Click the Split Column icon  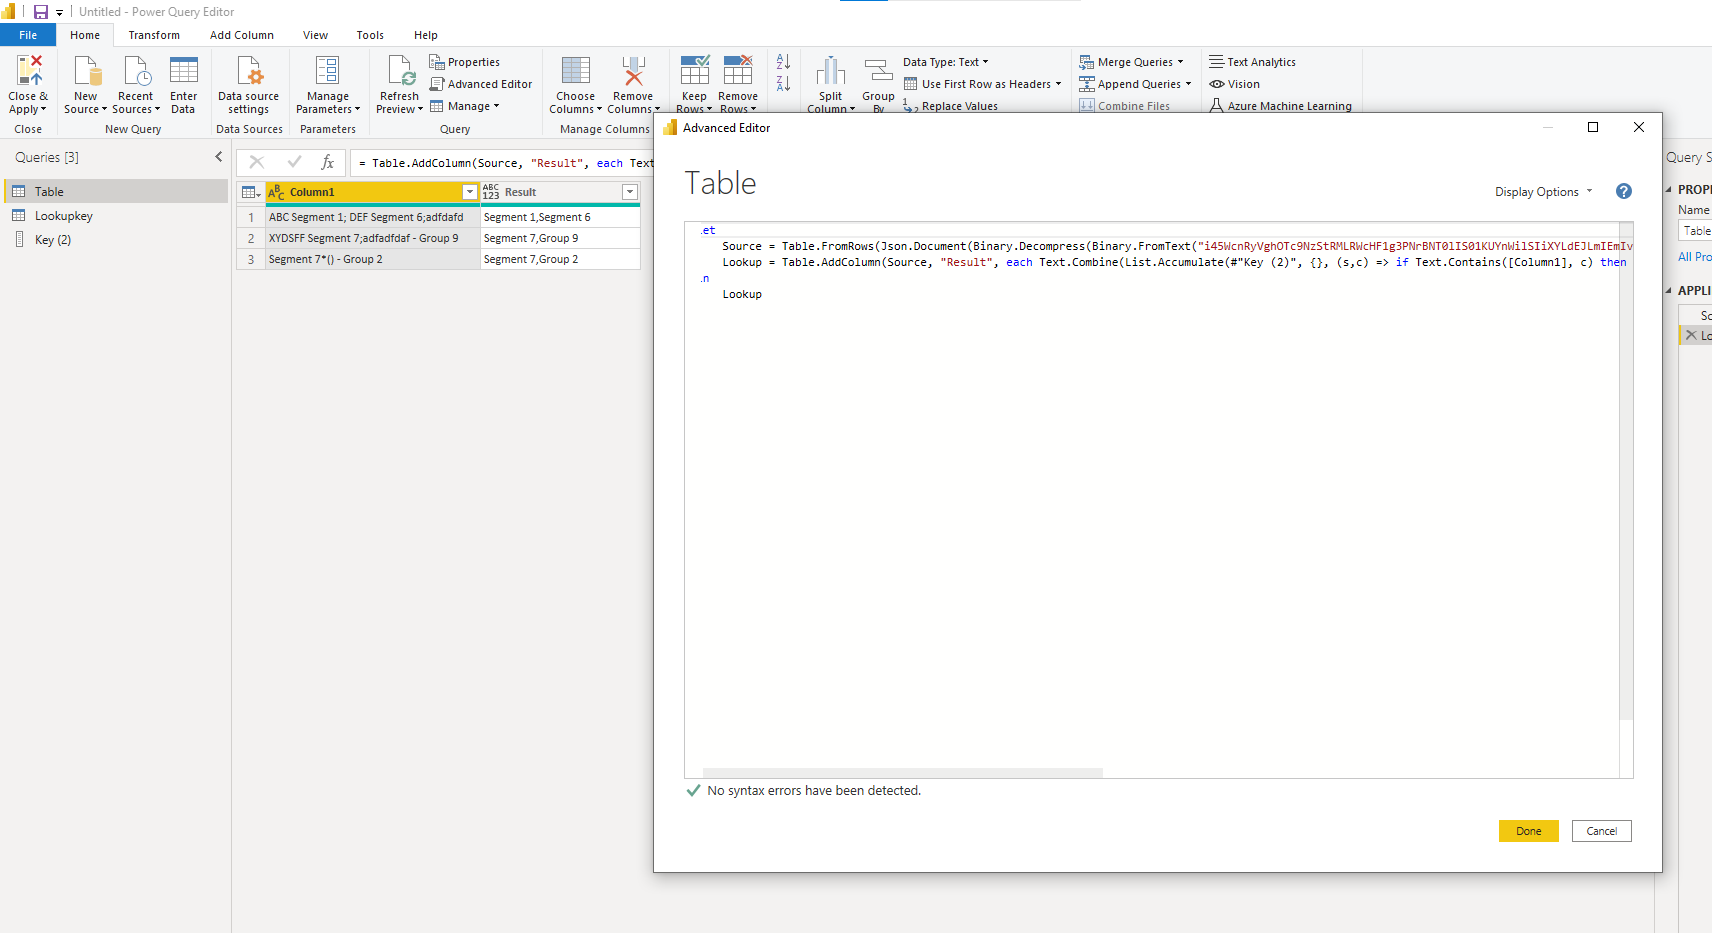tap(831, 71)
